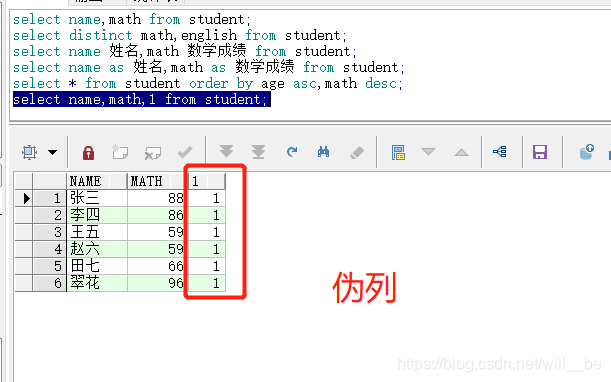Select the NAME column header
Screen dimensions: 611x382
pyautogui.click(x=97, y=181)
